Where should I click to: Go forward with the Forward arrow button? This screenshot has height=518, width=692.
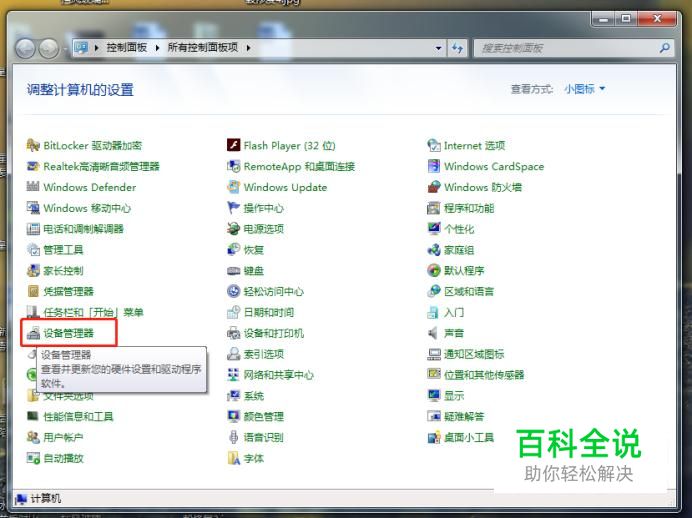pyautogui.click(x=49, y=48)
